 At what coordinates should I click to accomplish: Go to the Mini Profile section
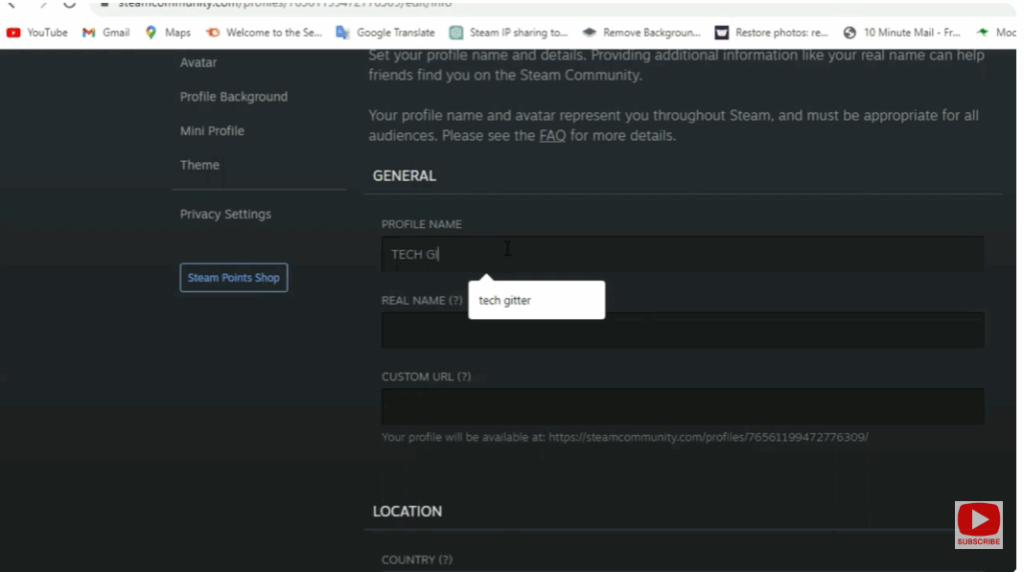(x=212, y=131)
